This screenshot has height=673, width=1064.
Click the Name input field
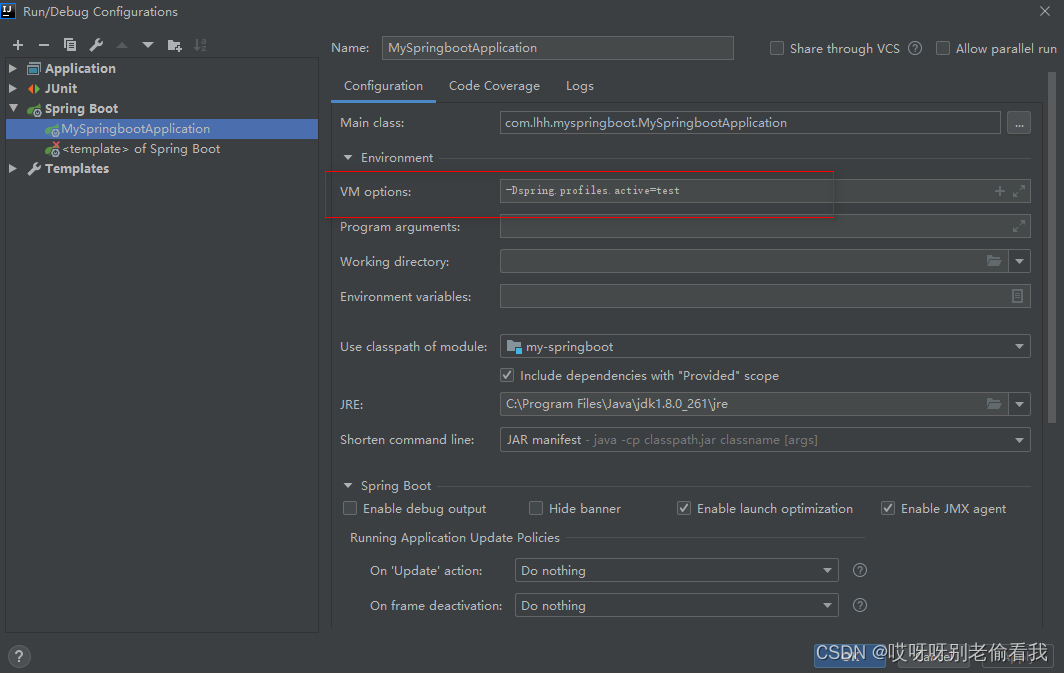click(558, 48)
